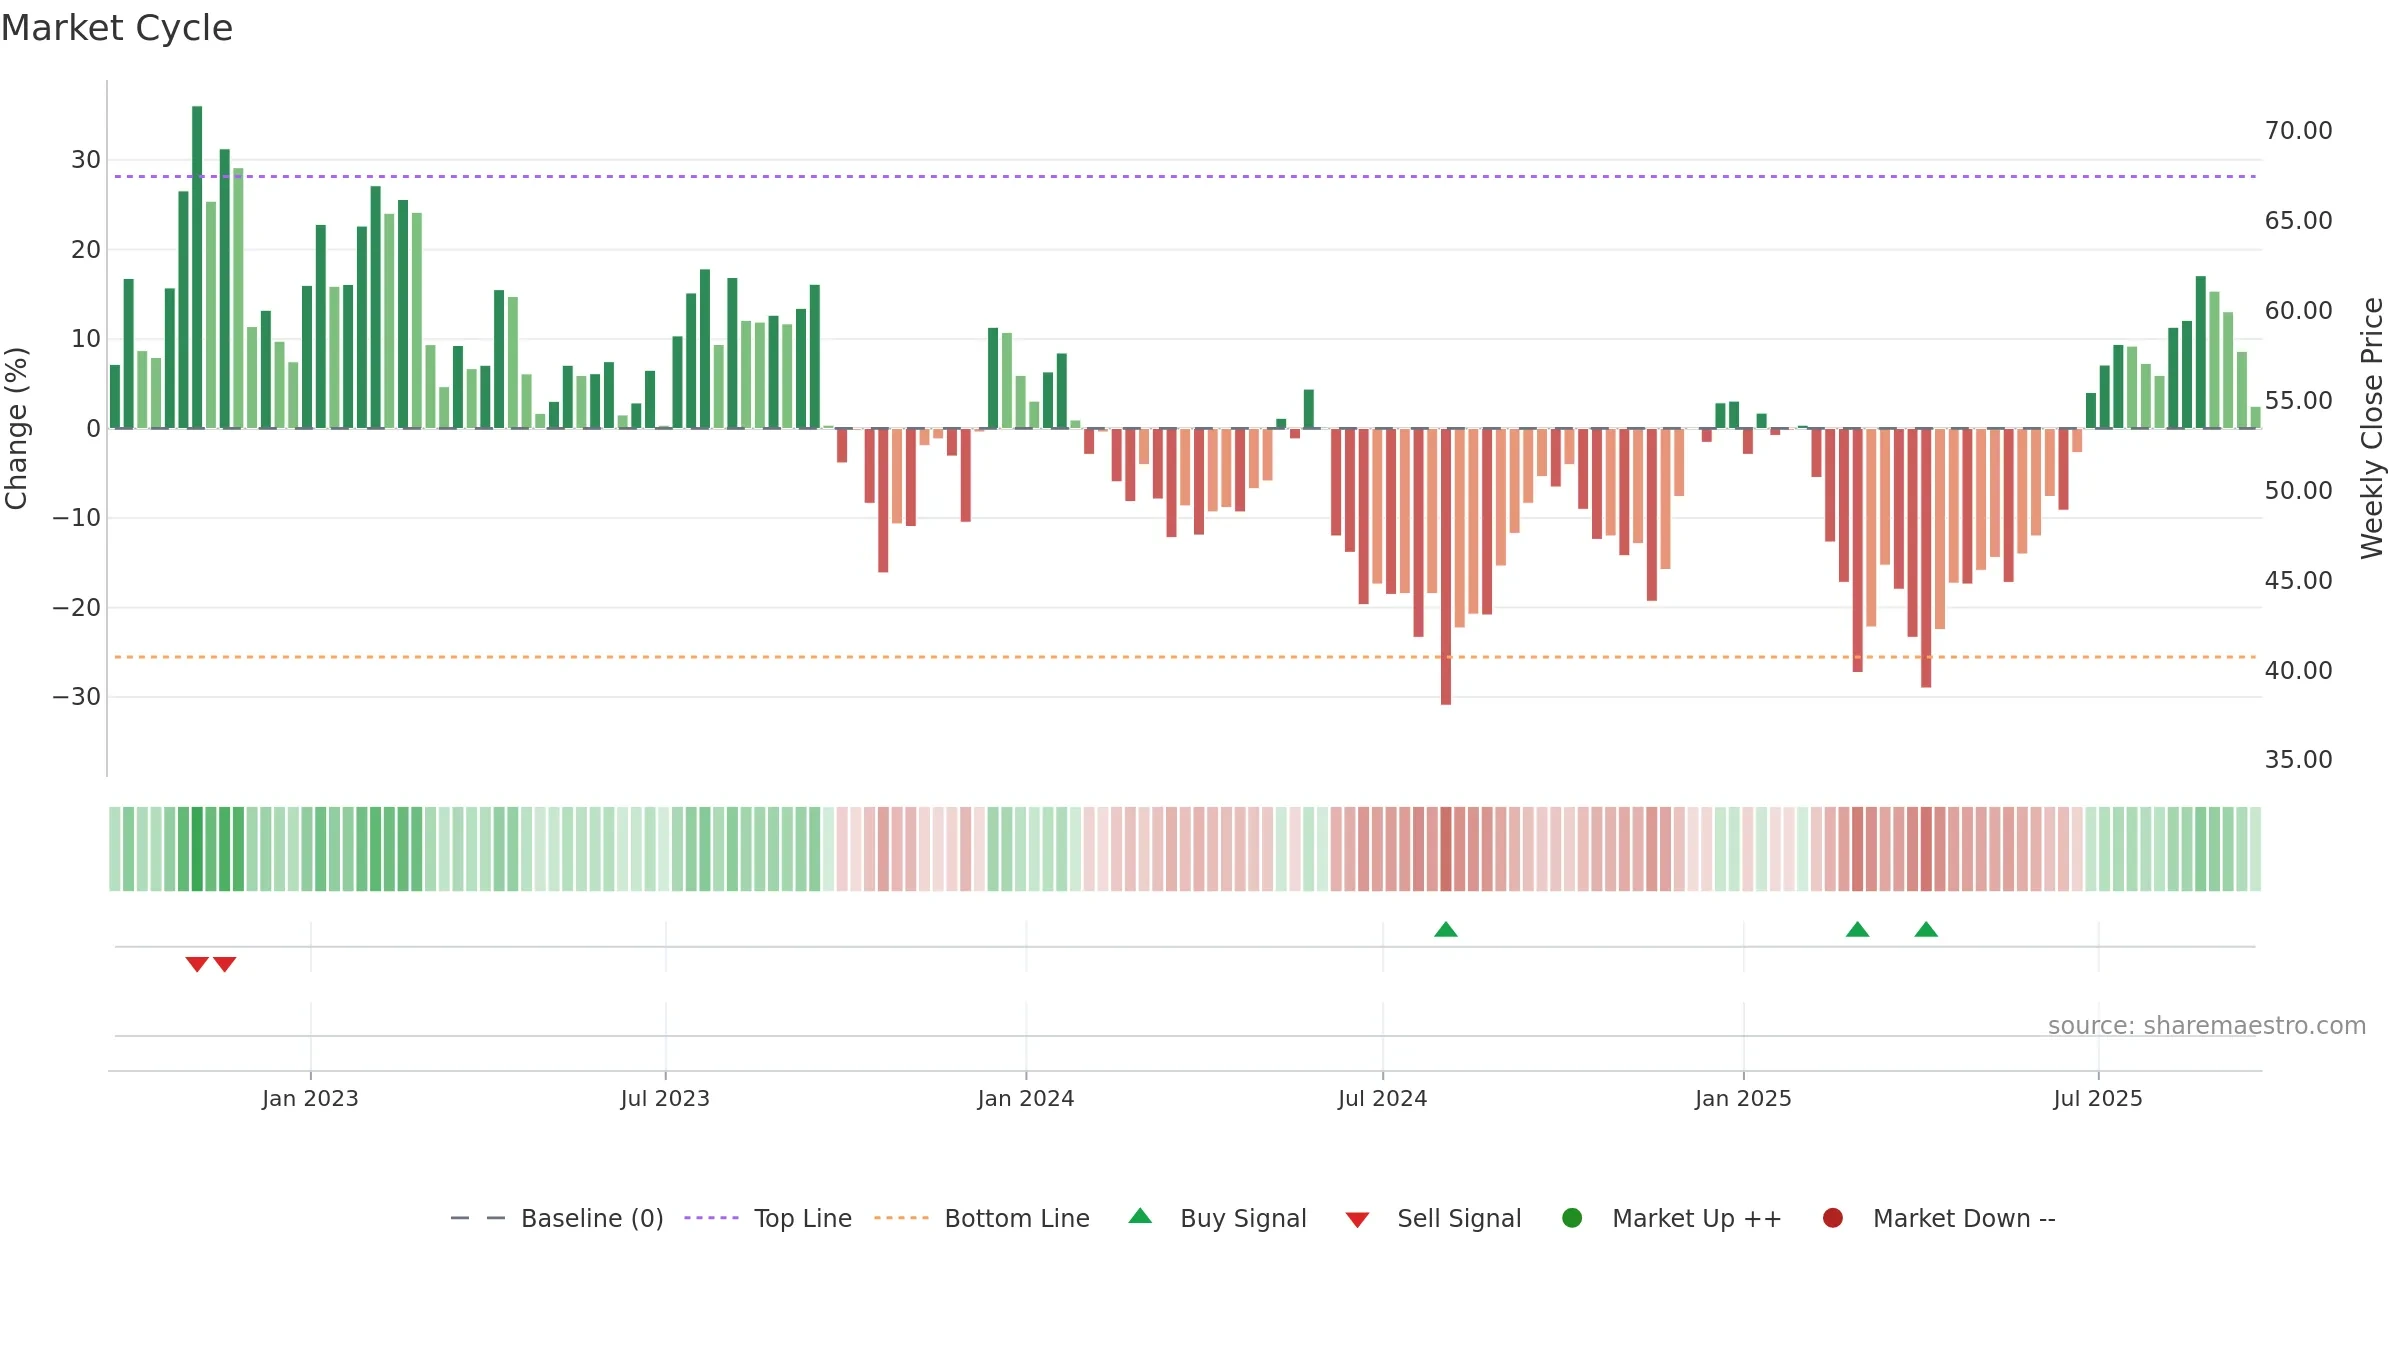This screenshot has height=1350, width=2400.
Task: Click the Sell Signal legend entry
Action: click(x=1433, y=1218)
